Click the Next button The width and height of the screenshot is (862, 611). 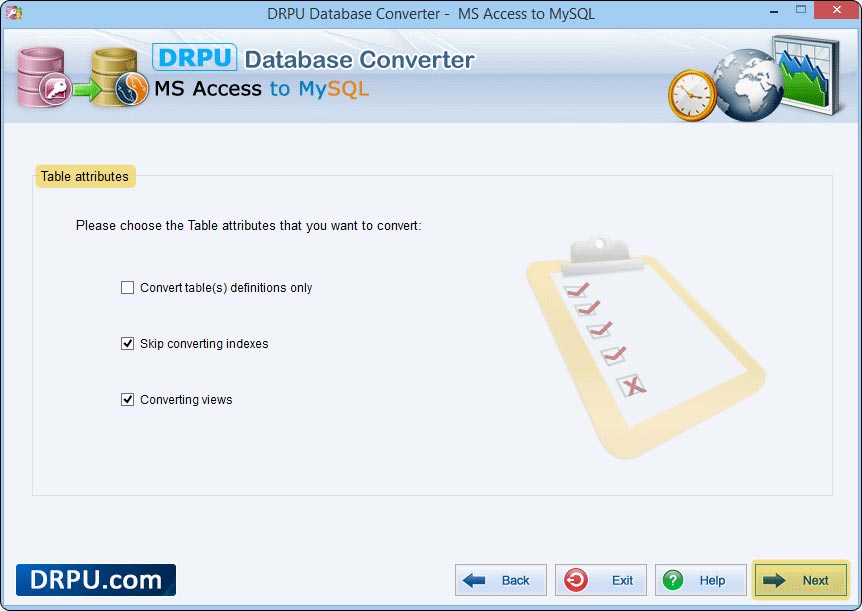click(800, 580)
